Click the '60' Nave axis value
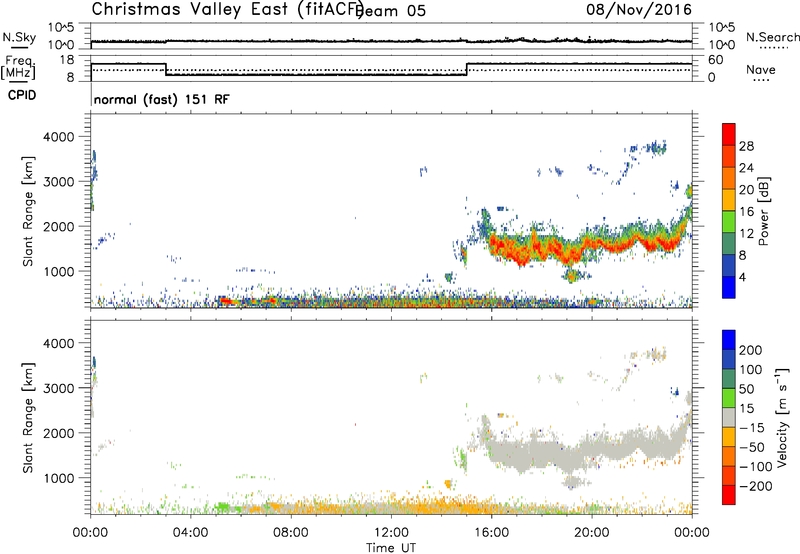This screenshot has height=554, width=800. coord(716,60)
